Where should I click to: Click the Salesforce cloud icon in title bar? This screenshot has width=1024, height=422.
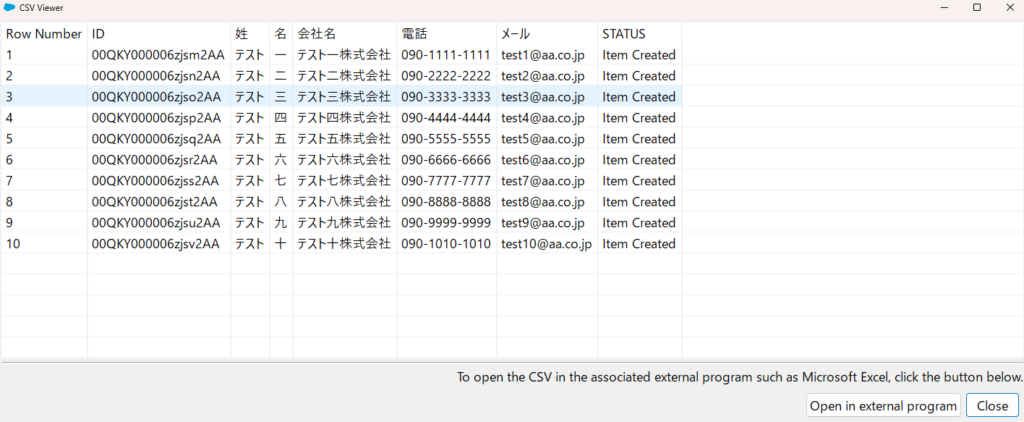pos(10,7)
